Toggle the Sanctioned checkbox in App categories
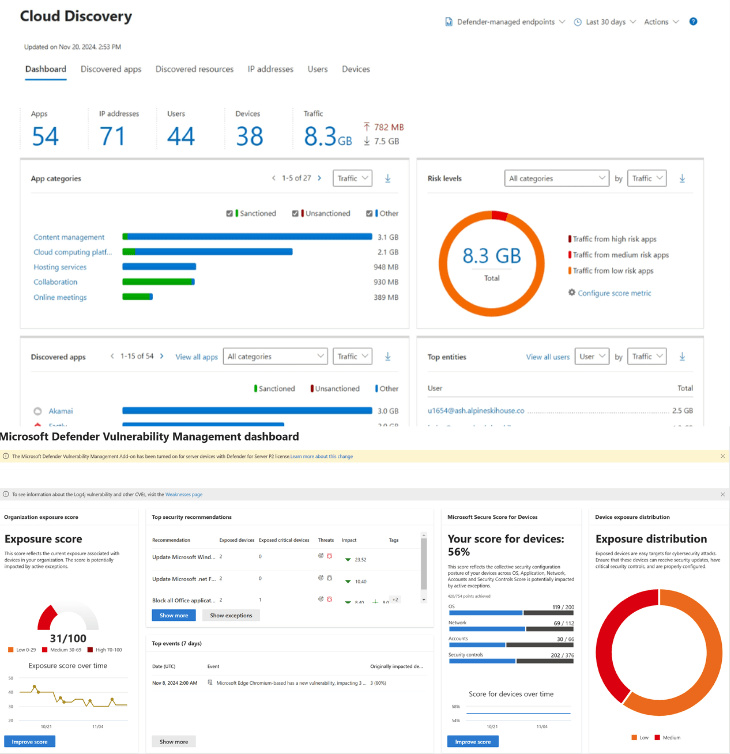 [230, 213]
